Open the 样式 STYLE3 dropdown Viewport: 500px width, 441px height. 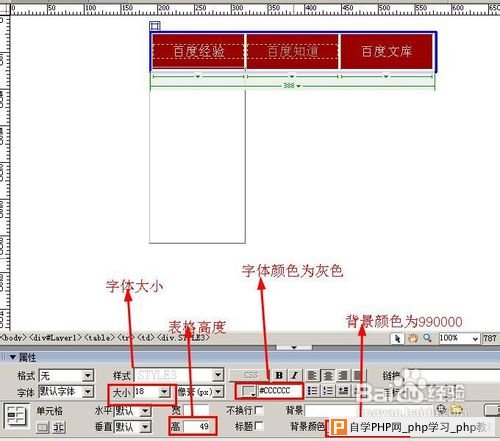click(217, 375)
